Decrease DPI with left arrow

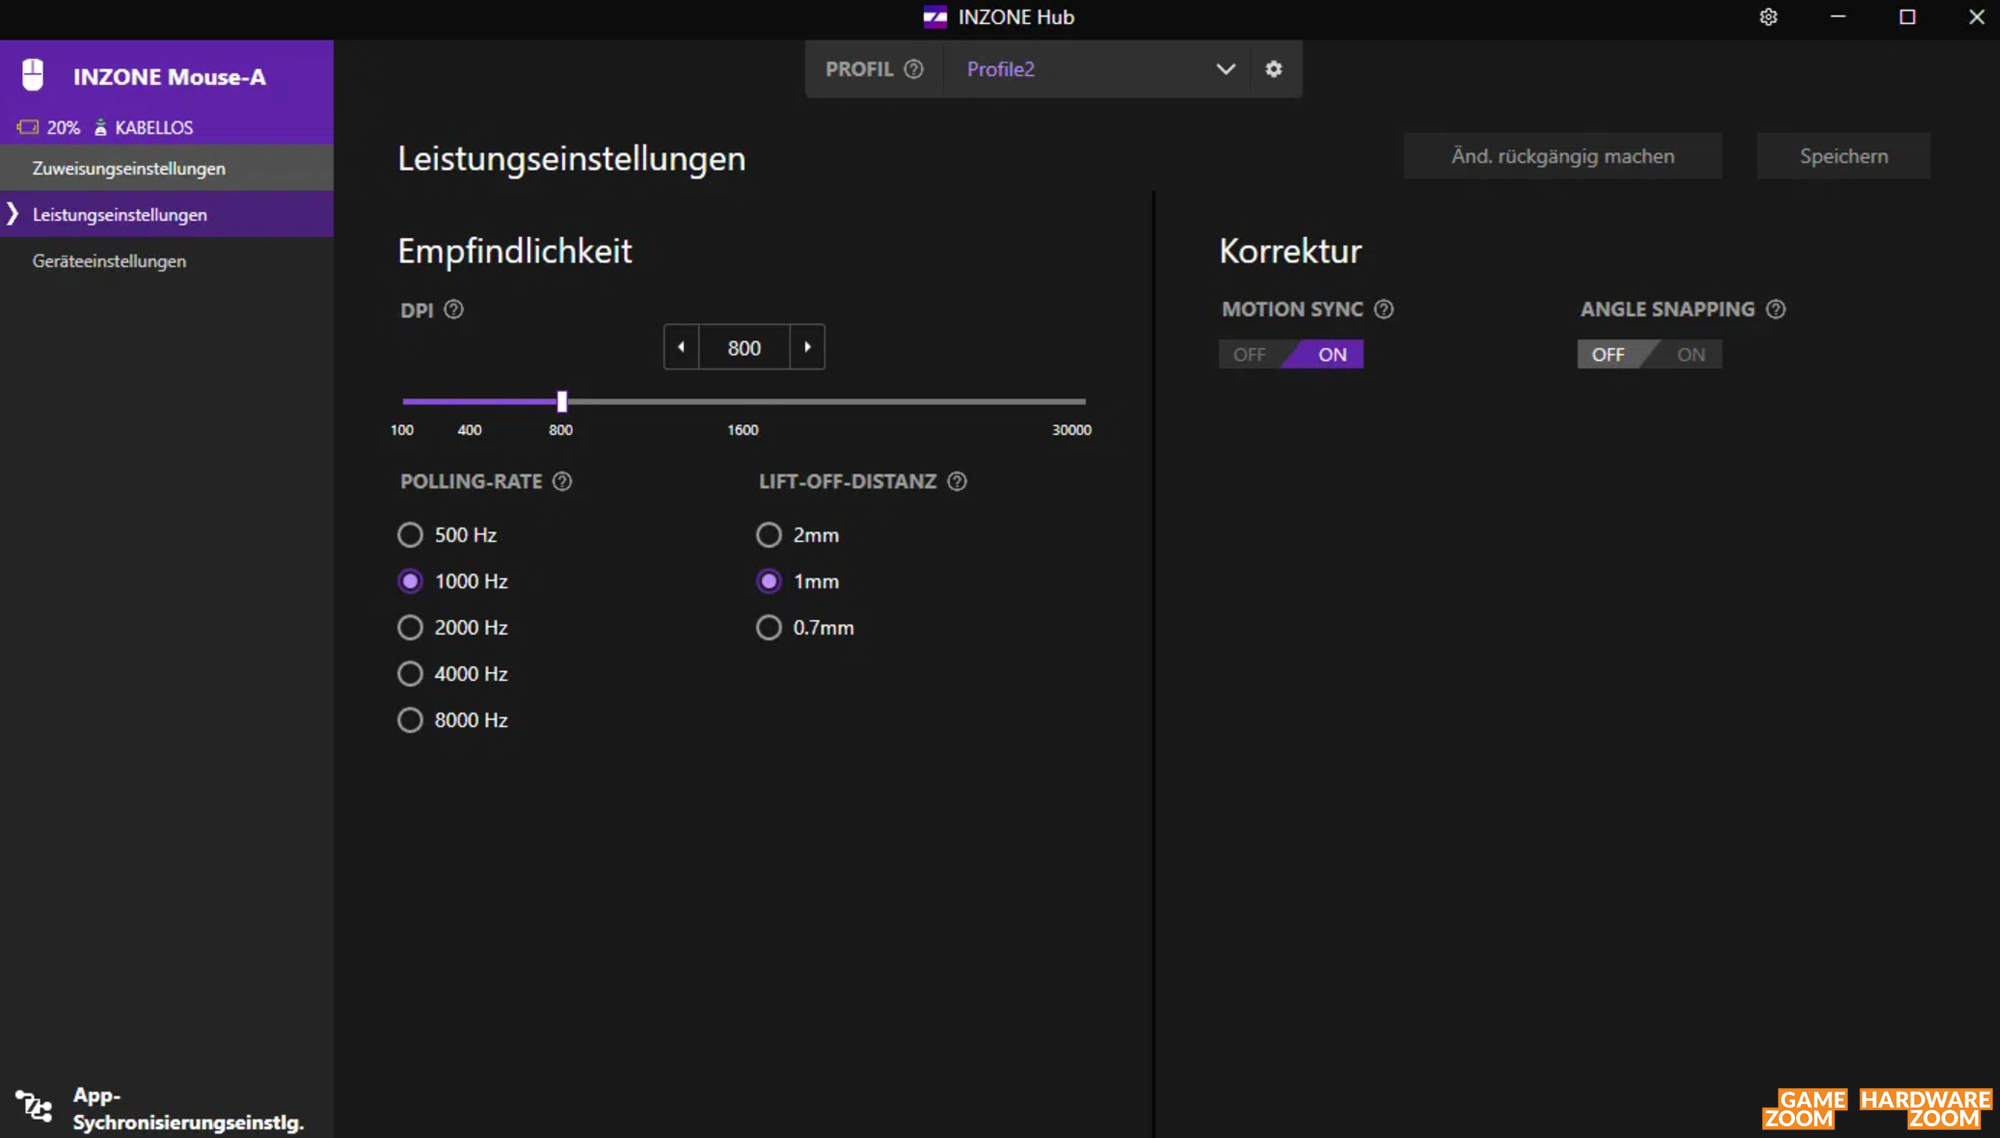coord(681,347)
